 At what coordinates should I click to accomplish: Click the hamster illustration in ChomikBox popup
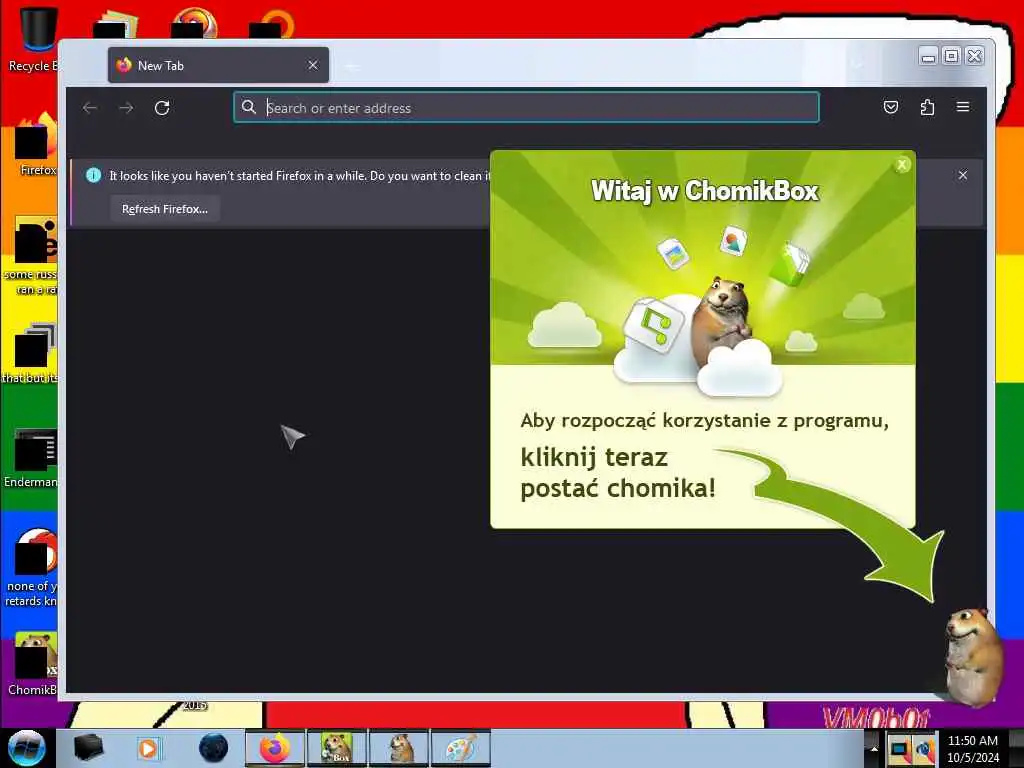722,320
